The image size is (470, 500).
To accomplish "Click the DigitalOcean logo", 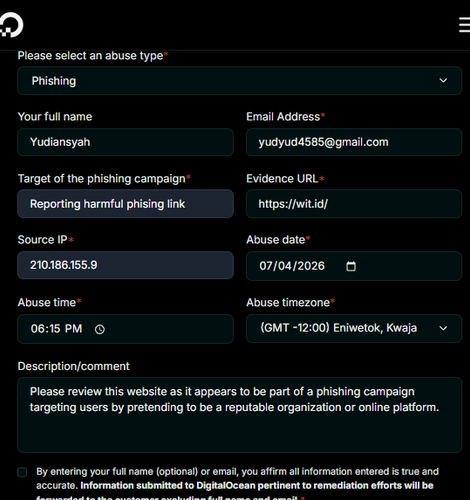I will click(x=11, y=25).
